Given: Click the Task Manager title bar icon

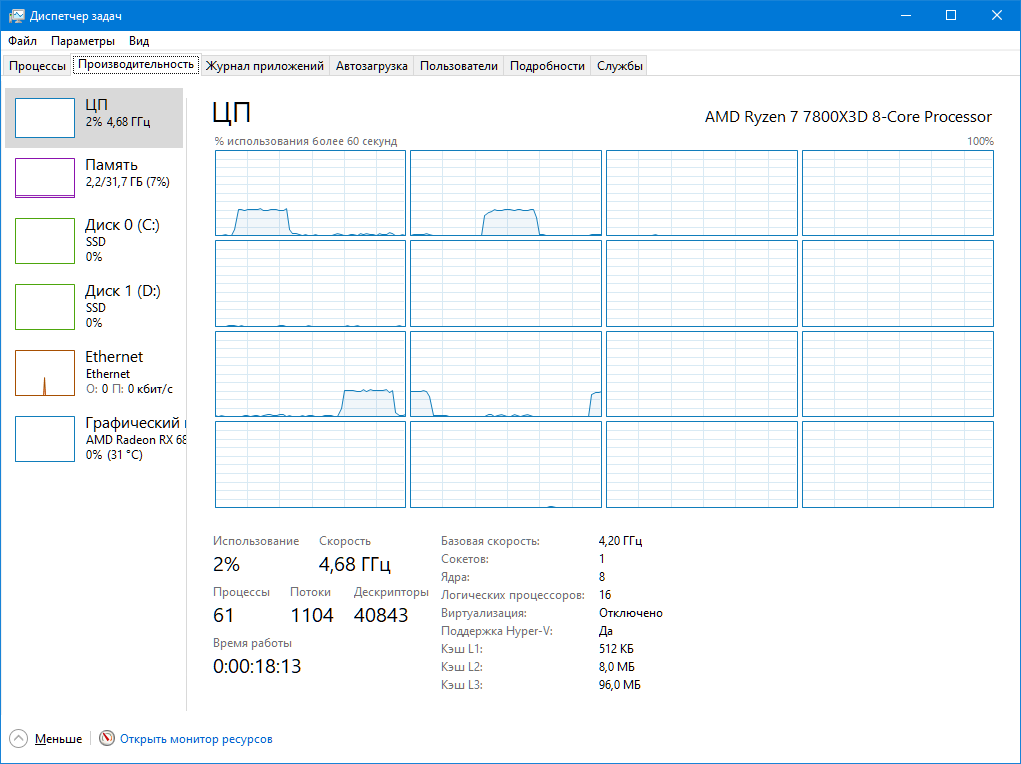Looking at the screenshot, I should pos(16,16).
